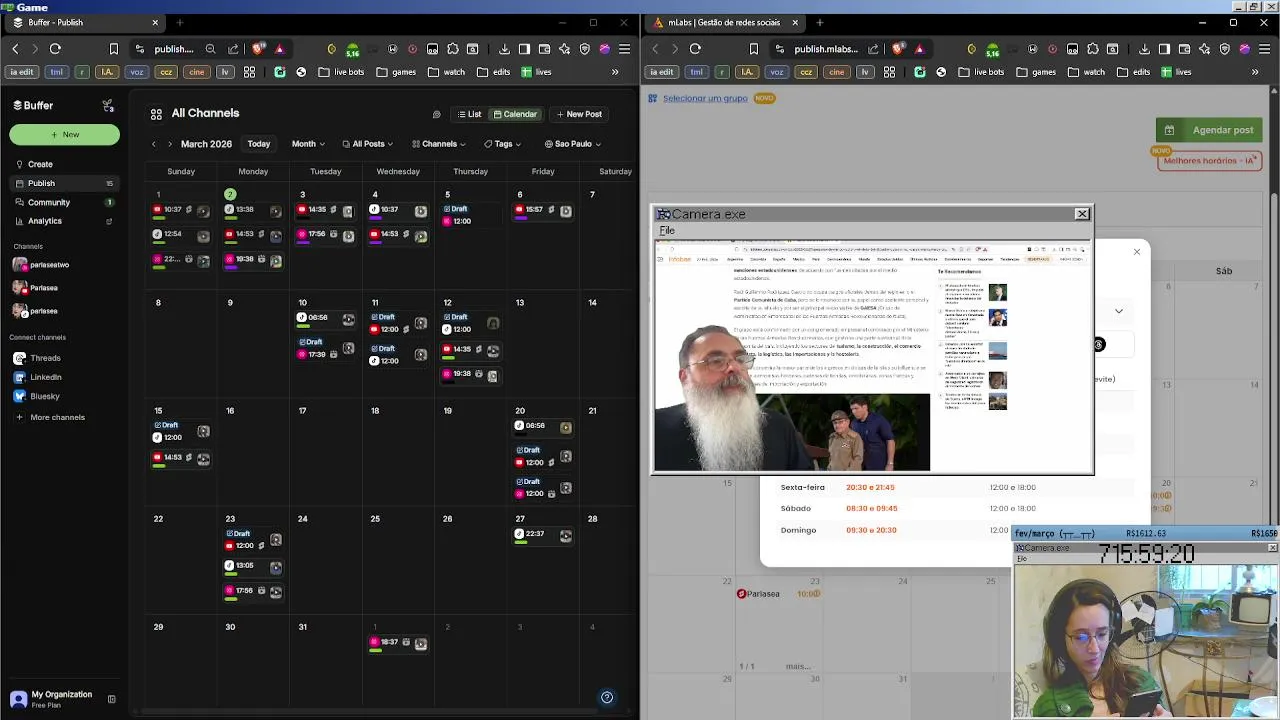Bookmark the Buffer page

(x=113, y=48)
